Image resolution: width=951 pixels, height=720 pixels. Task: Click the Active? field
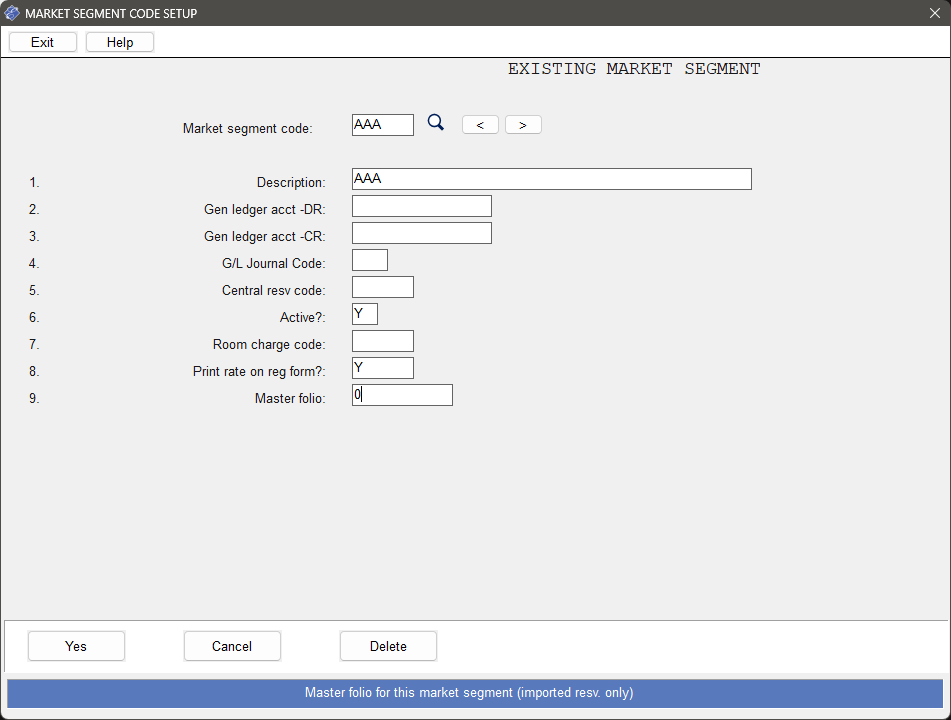365,314
